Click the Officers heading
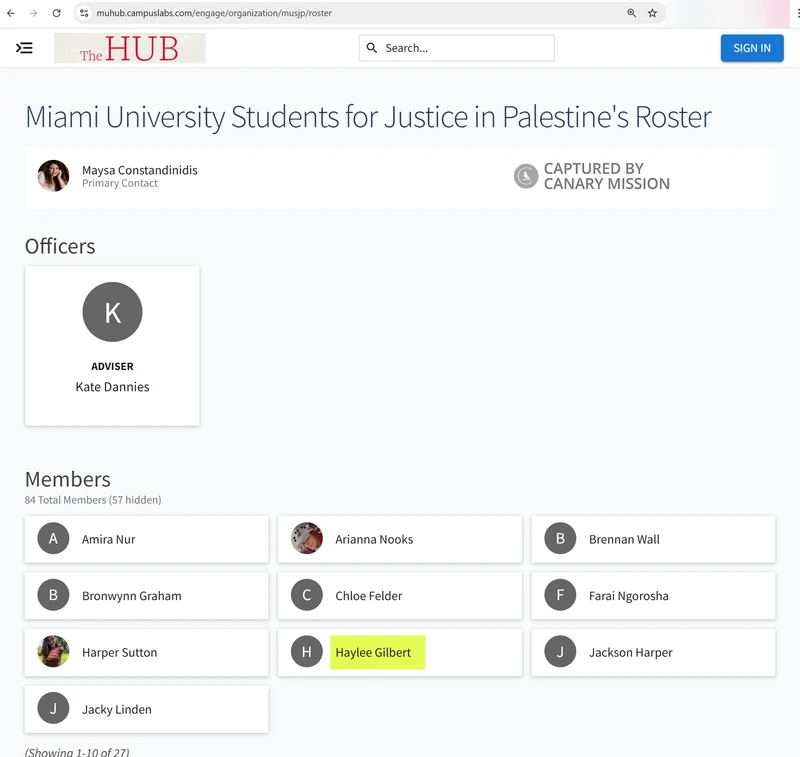This screenshot has width=800, height=757. click(x=60, y=246)
